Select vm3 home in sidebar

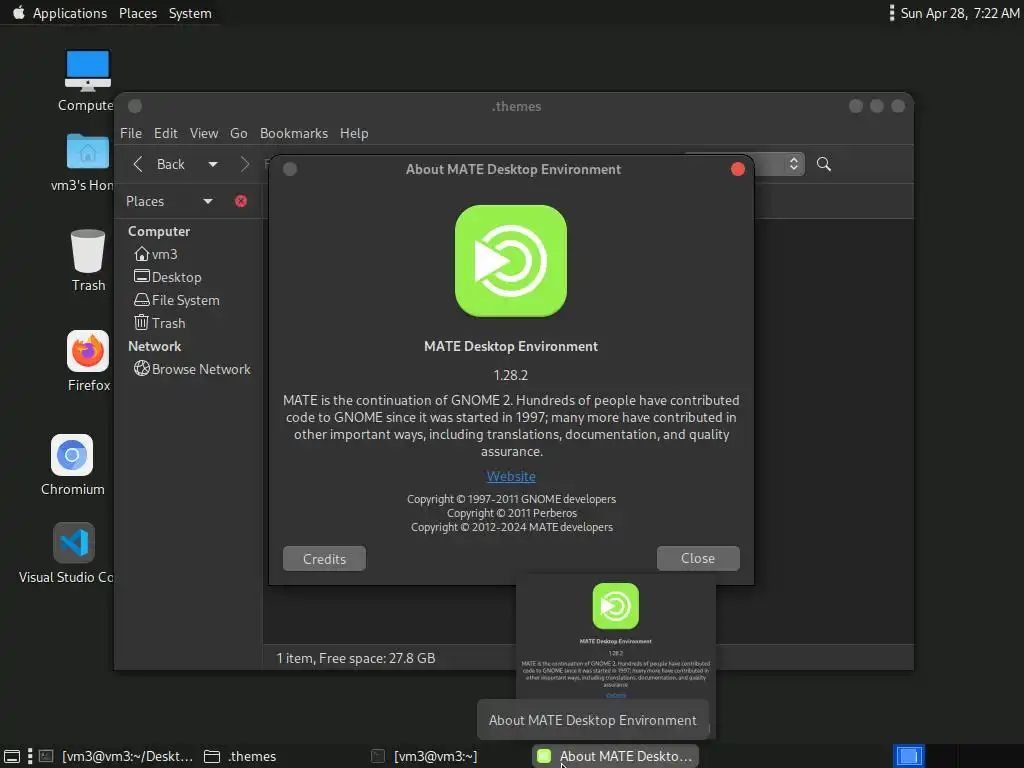pos(155,254)
